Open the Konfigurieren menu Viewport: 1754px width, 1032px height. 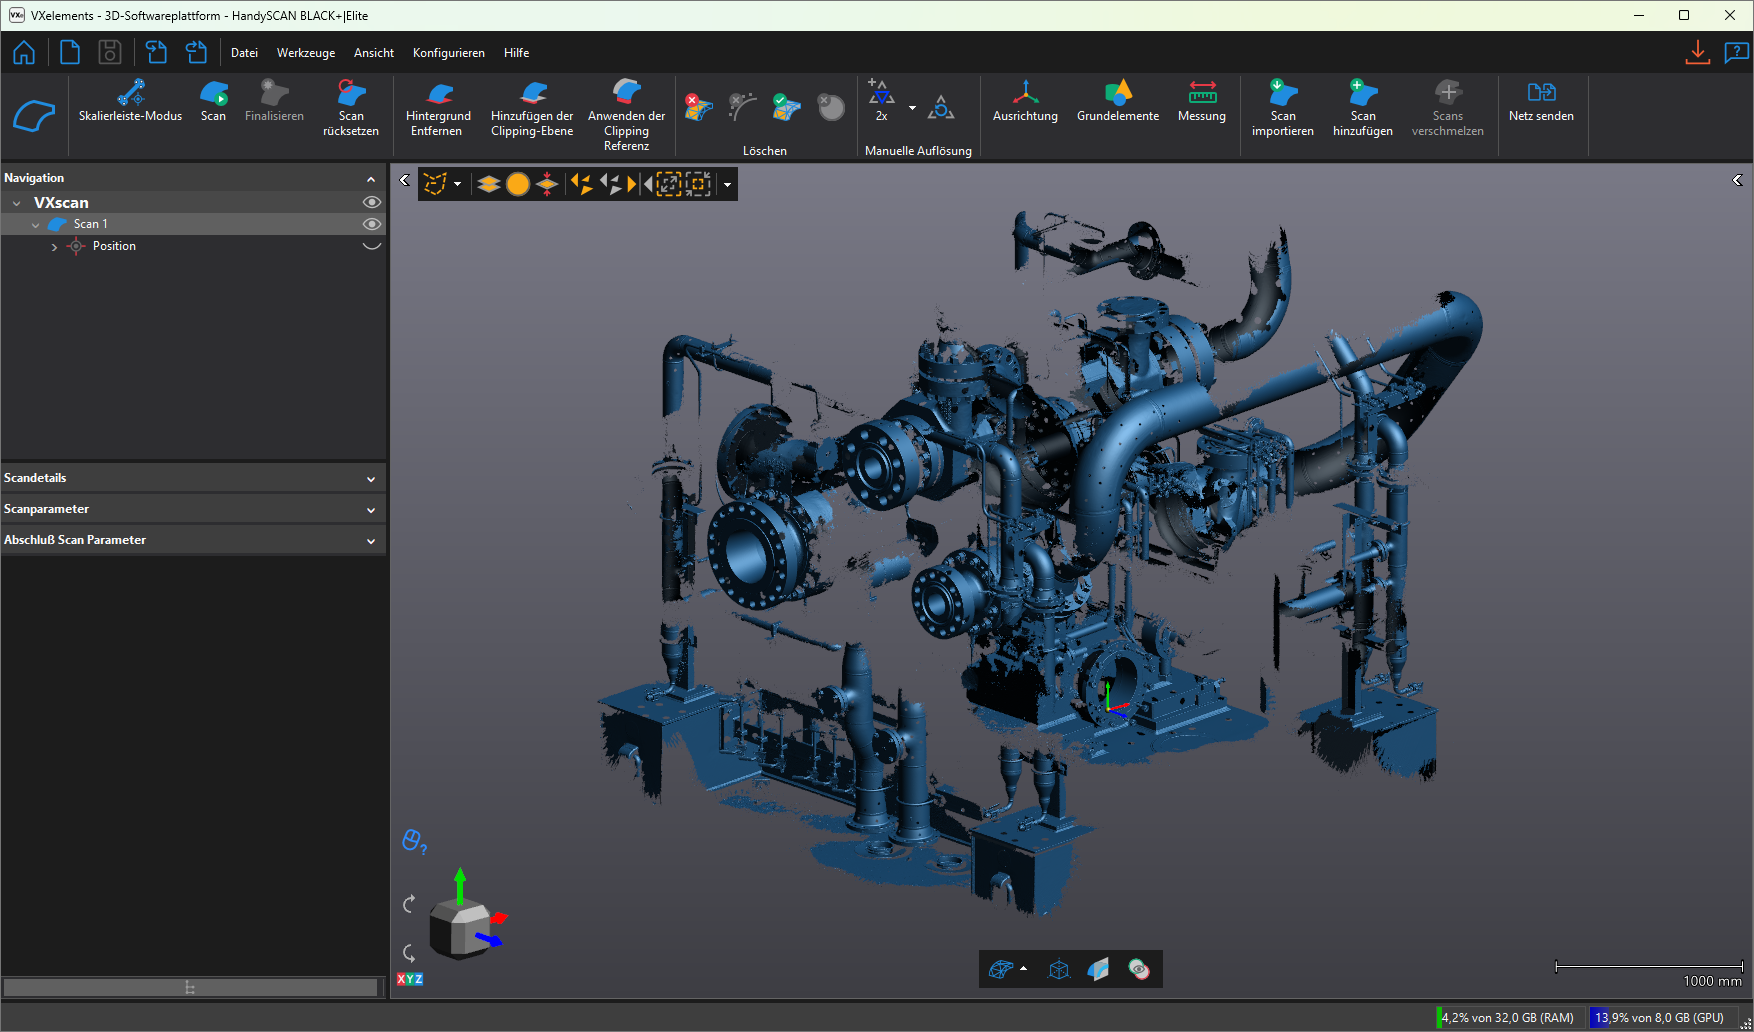click(x=448, y=53)
